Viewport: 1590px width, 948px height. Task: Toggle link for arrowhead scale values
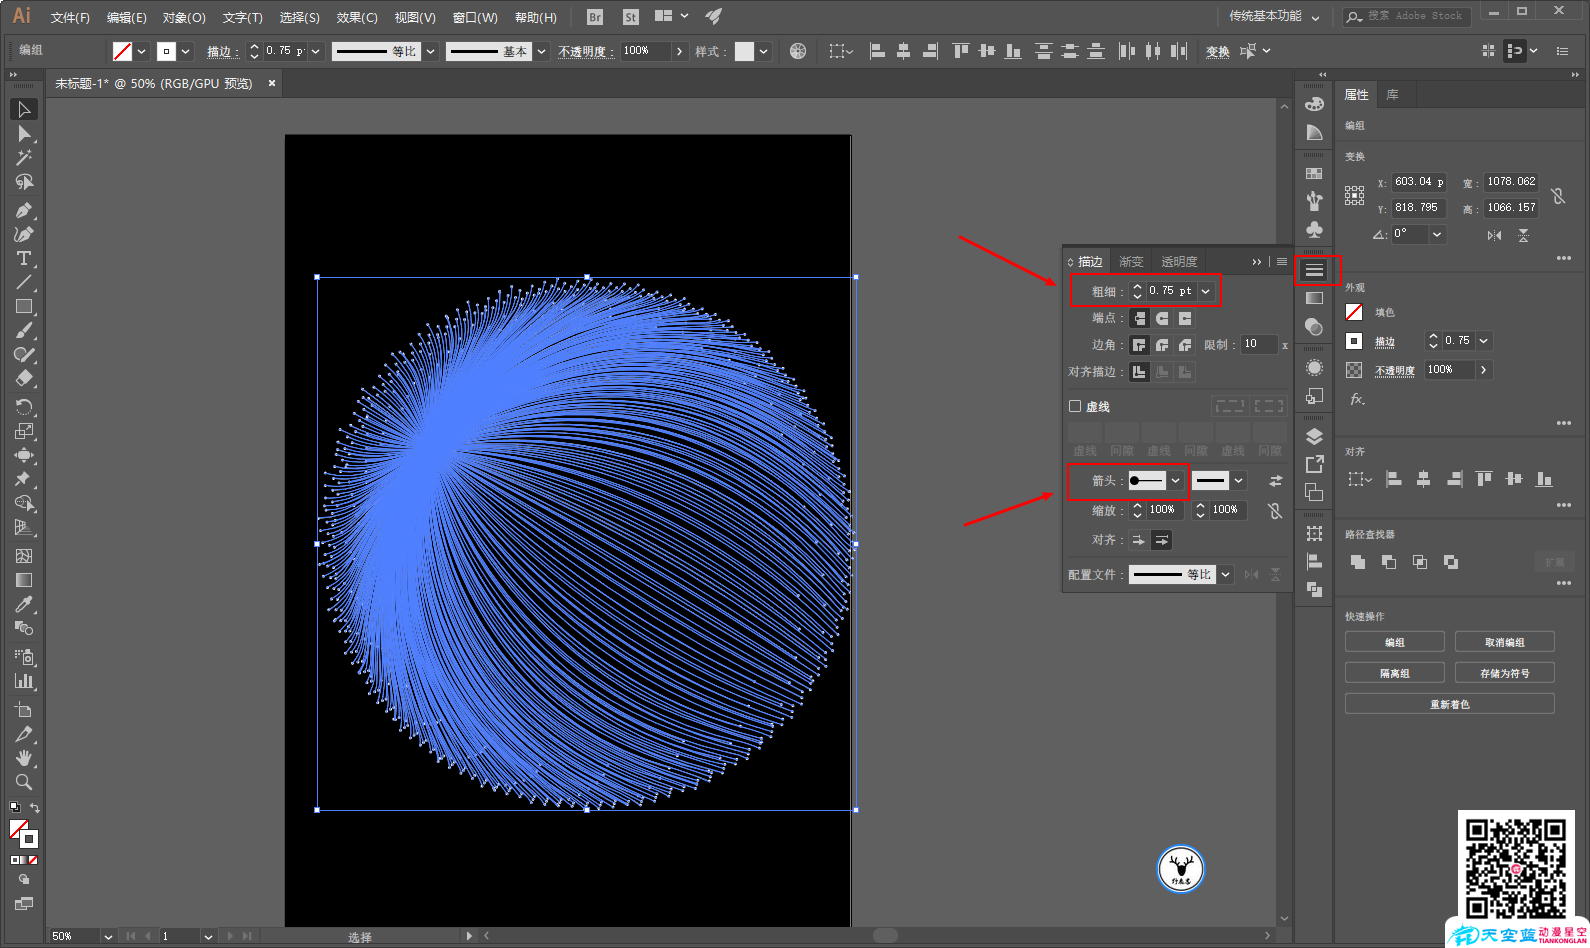point(1275,511)
